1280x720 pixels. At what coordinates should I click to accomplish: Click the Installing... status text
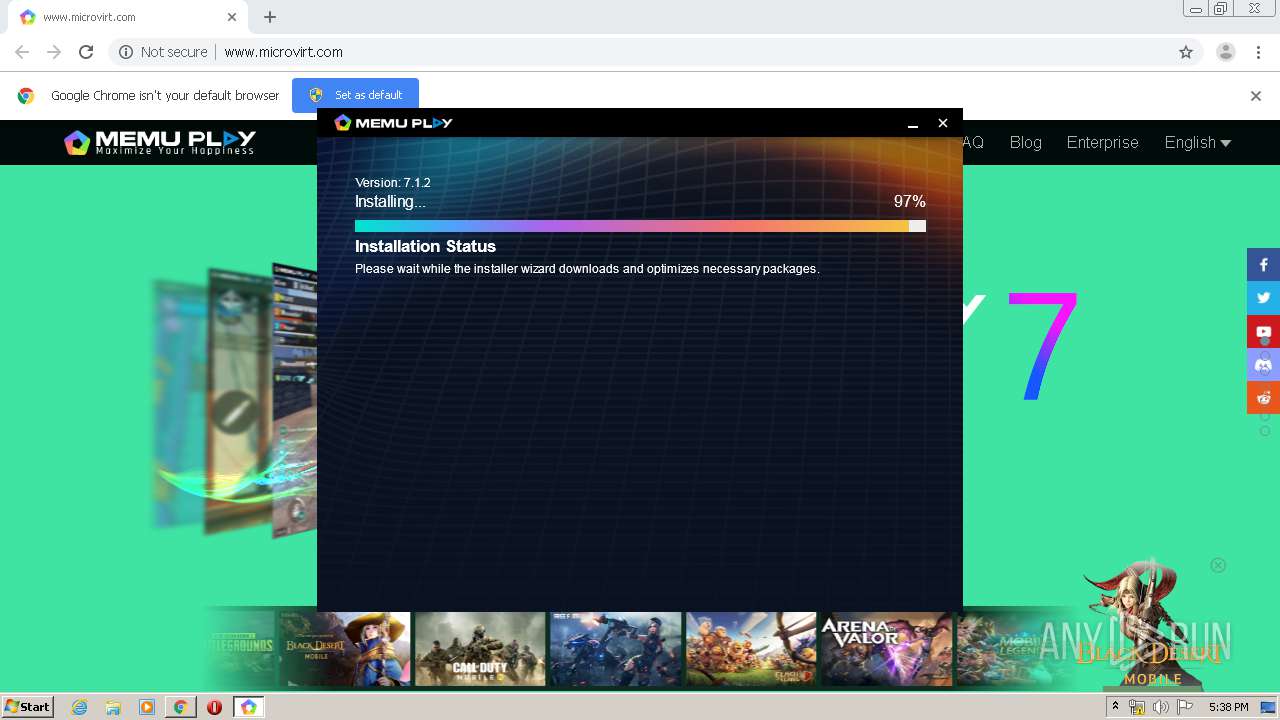tap(390, 201)
